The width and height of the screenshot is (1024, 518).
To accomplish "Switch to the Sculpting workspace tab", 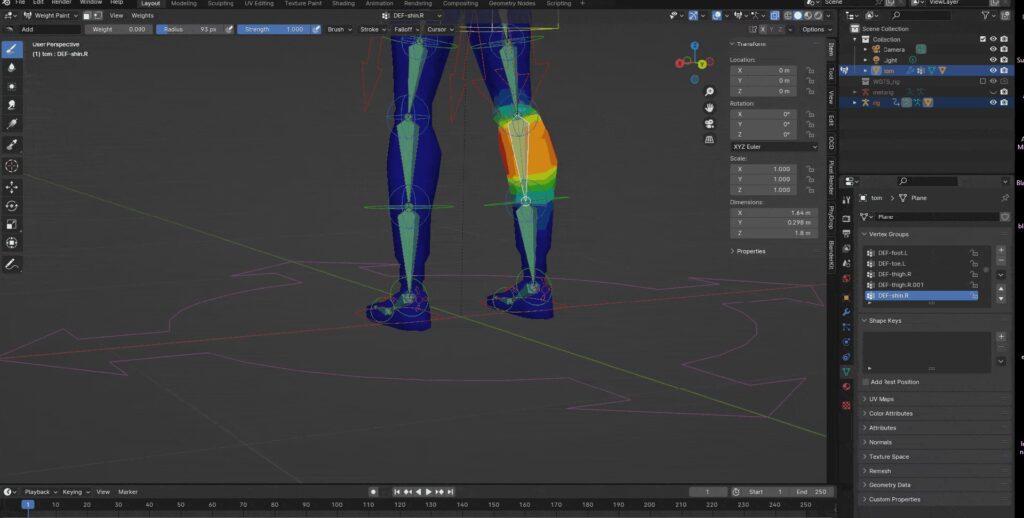I will coord(220,3).
